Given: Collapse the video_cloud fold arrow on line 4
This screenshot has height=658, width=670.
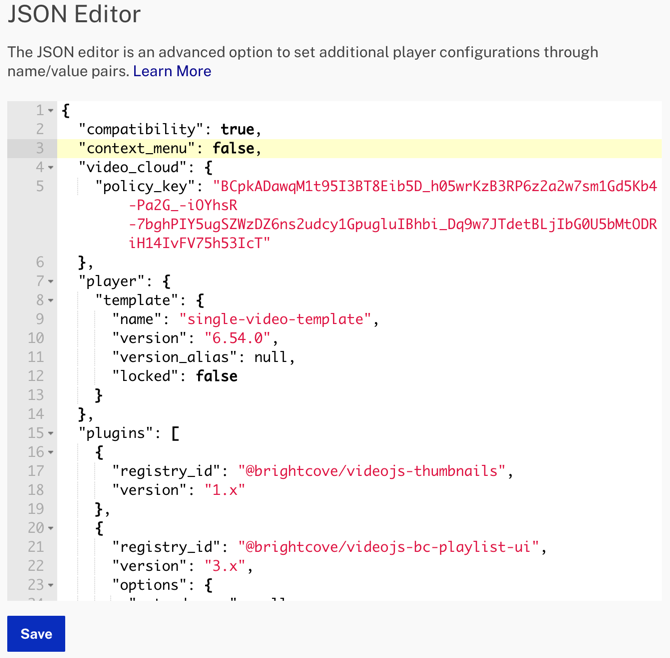Looking at the screenshot, I should coord(51,167).
